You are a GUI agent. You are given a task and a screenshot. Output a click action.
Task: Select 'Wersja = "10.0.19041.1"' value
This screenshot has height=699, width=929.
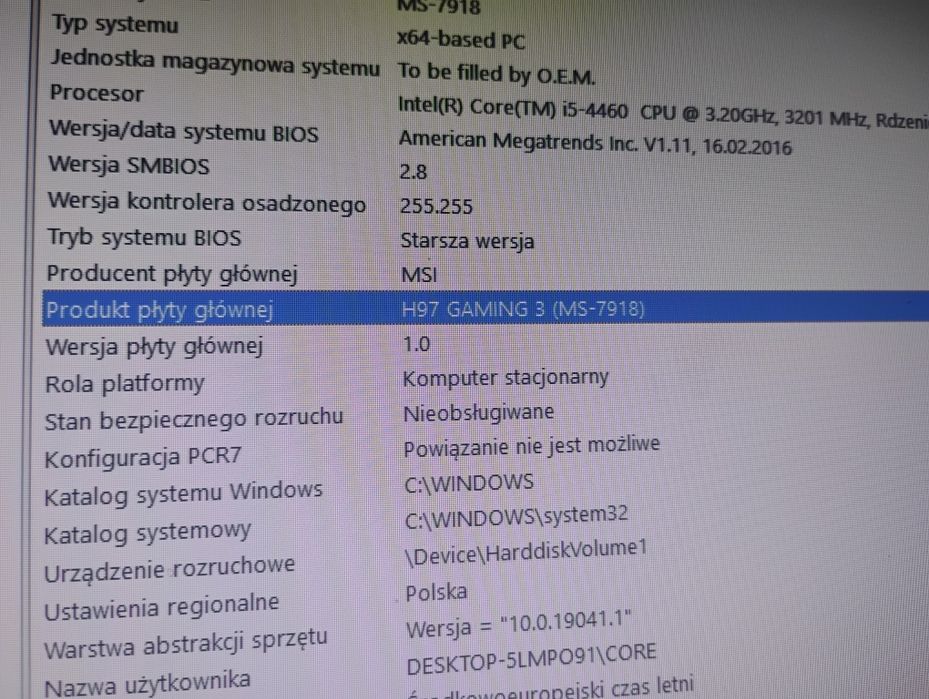pyautogui.click(x=518, y=625)
